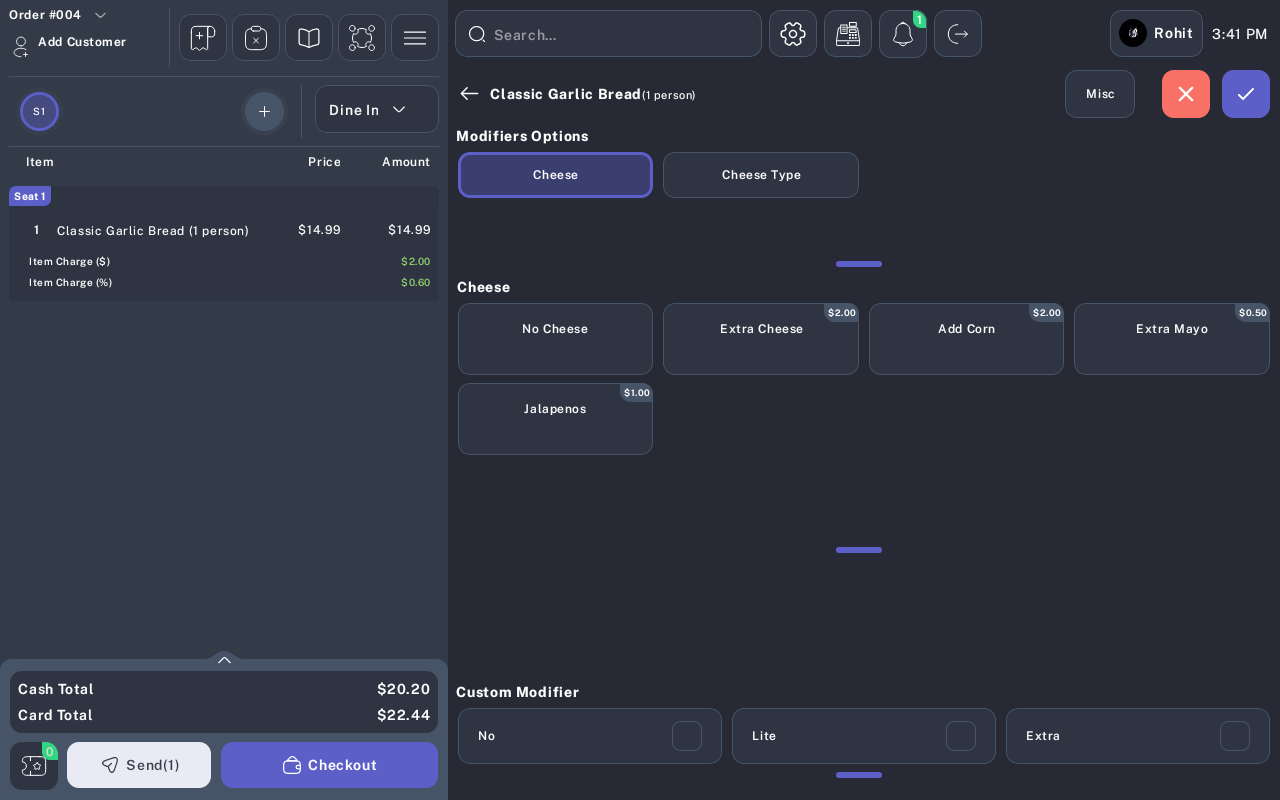Click cheese list scroll indicator bar
The height and width of the screenshot is (800, 1280).
point(859,550)
